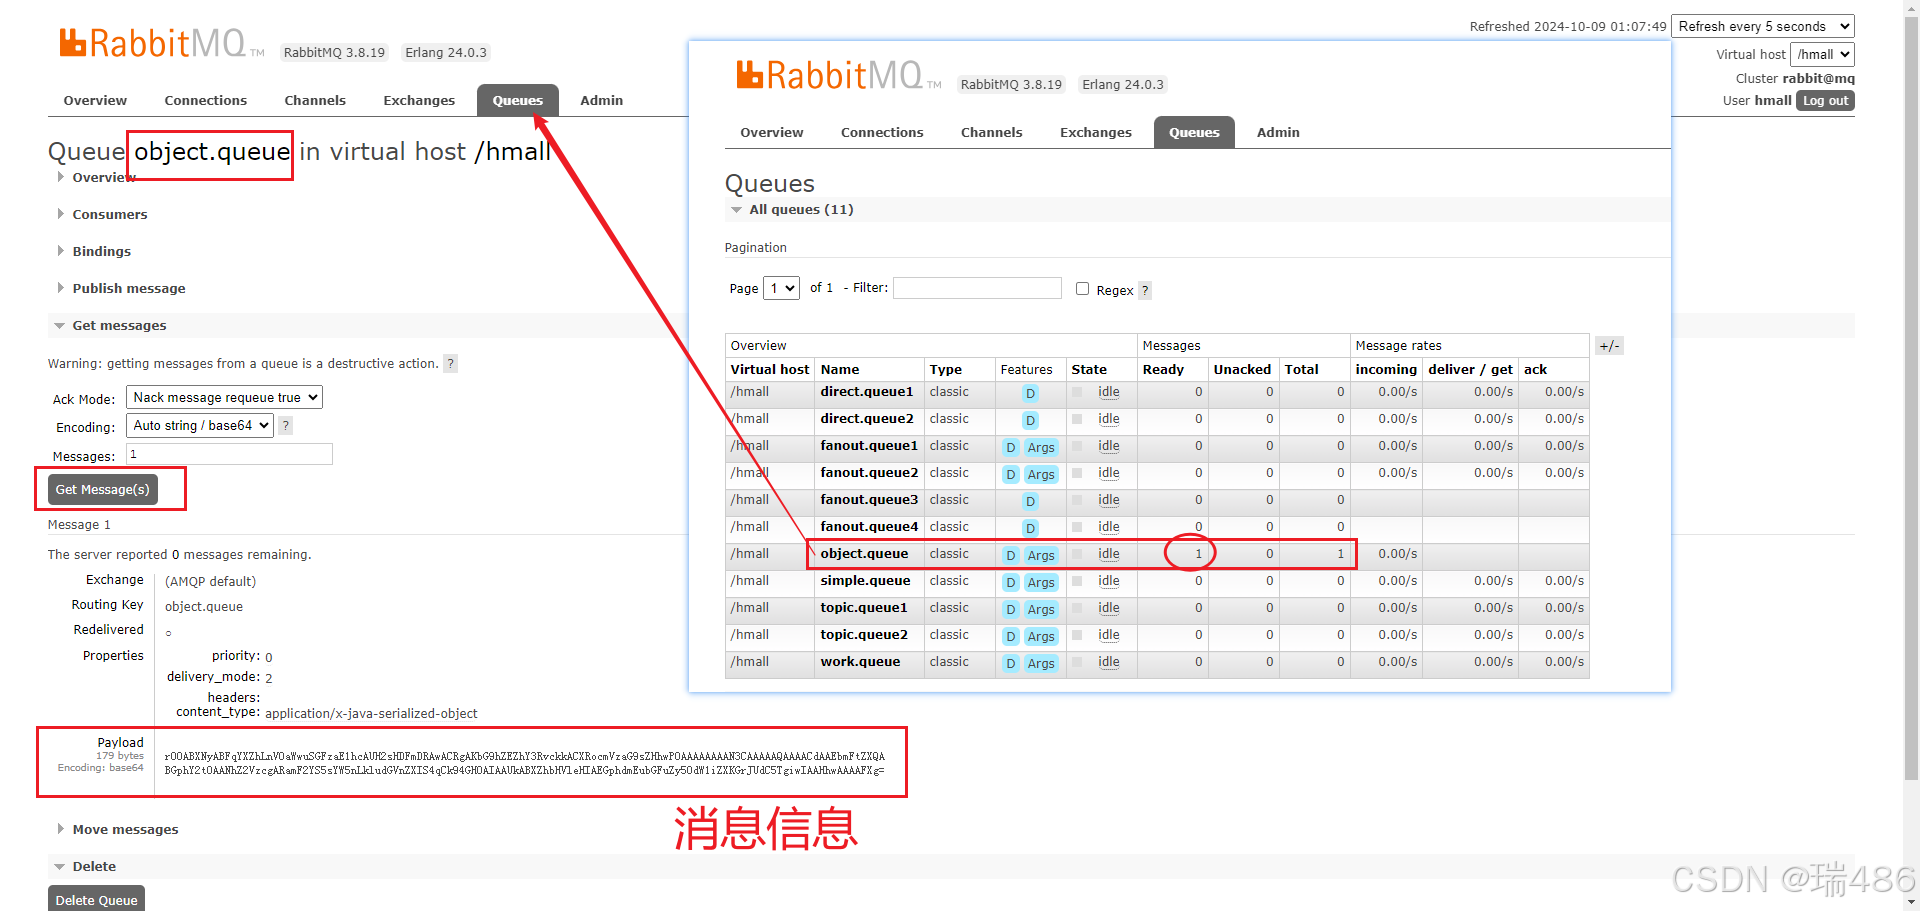Open the Exchanges tab in main window
The width and height of the screenshot is (1920, 911).
(x=419, y=101)
